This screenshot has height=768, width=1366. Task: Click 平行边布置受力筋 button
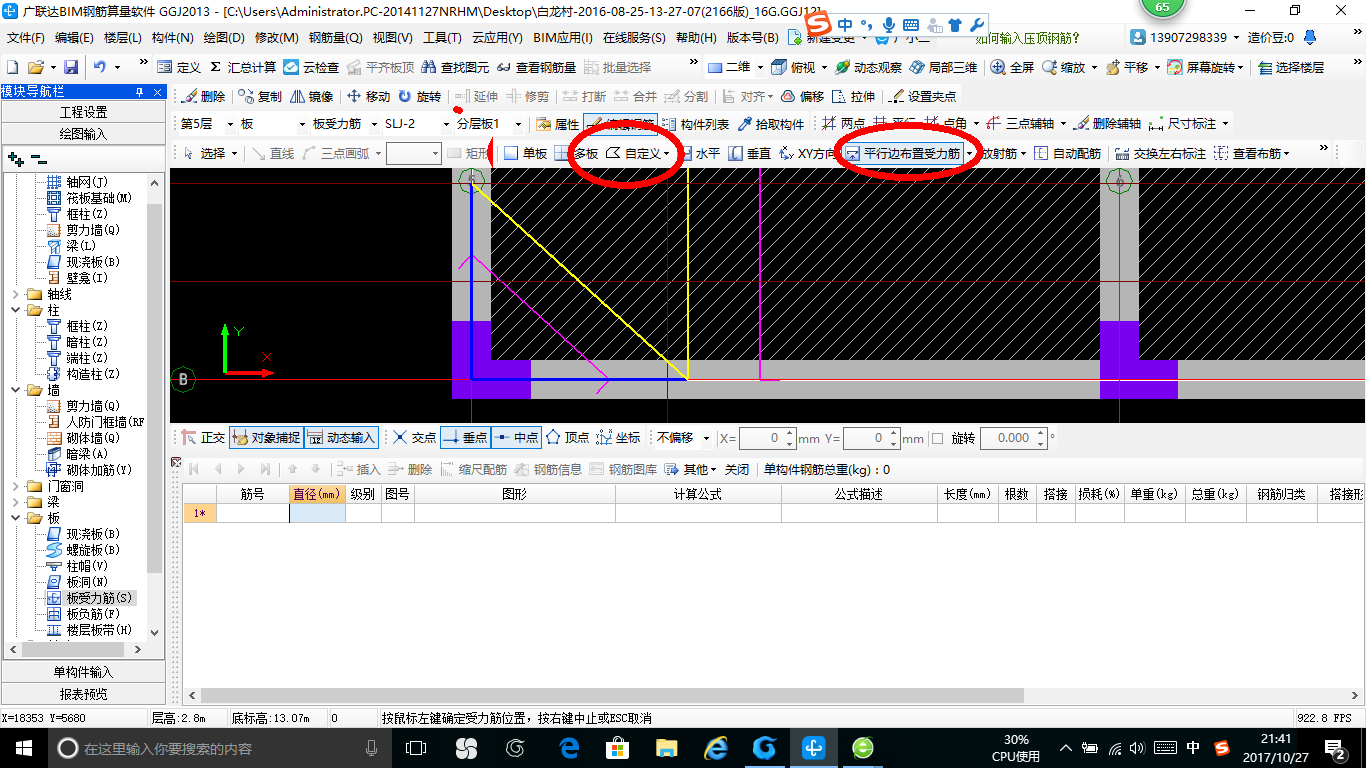coord(903,153)
